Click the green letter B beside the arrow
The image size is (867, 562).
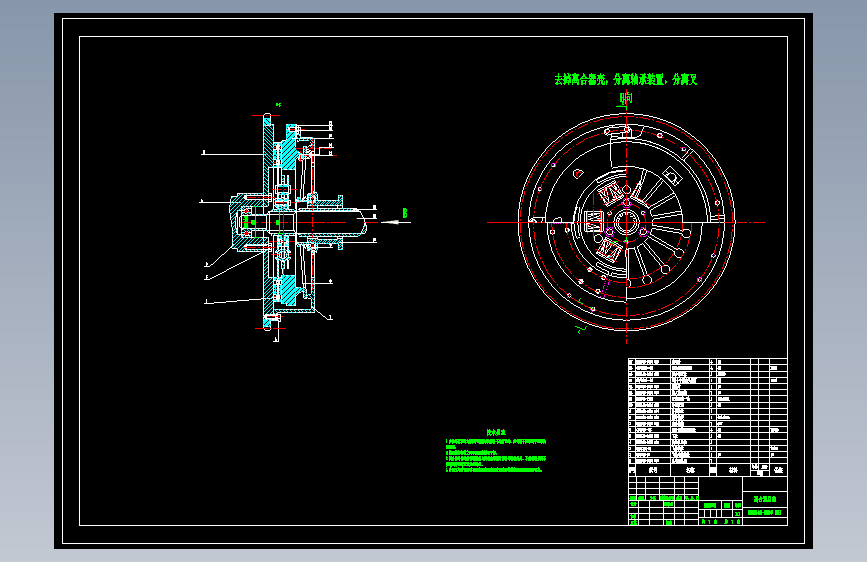point(405,213)
